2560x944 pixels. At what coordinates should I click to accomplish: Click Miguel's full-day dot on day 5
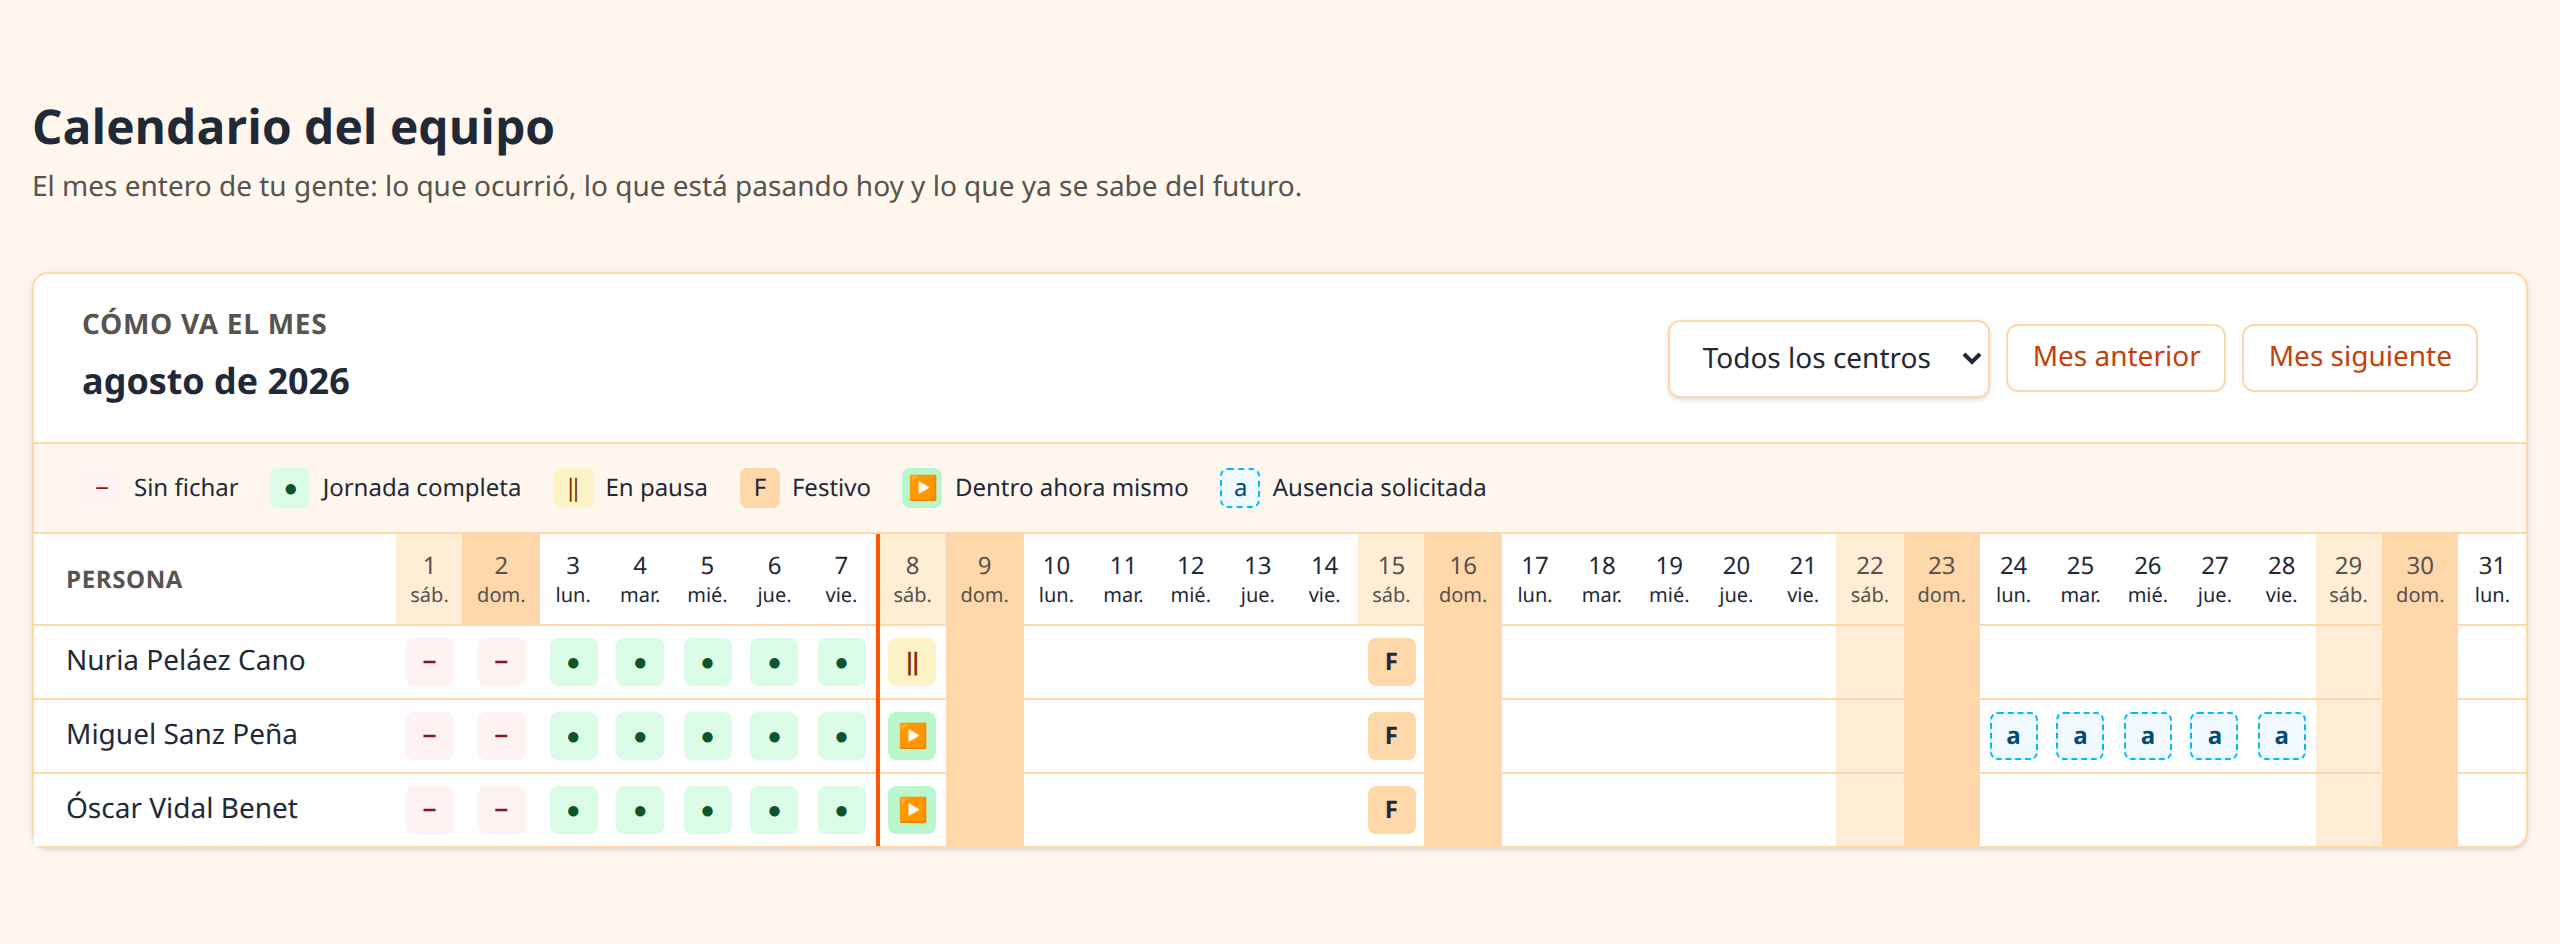click(707, 736)
